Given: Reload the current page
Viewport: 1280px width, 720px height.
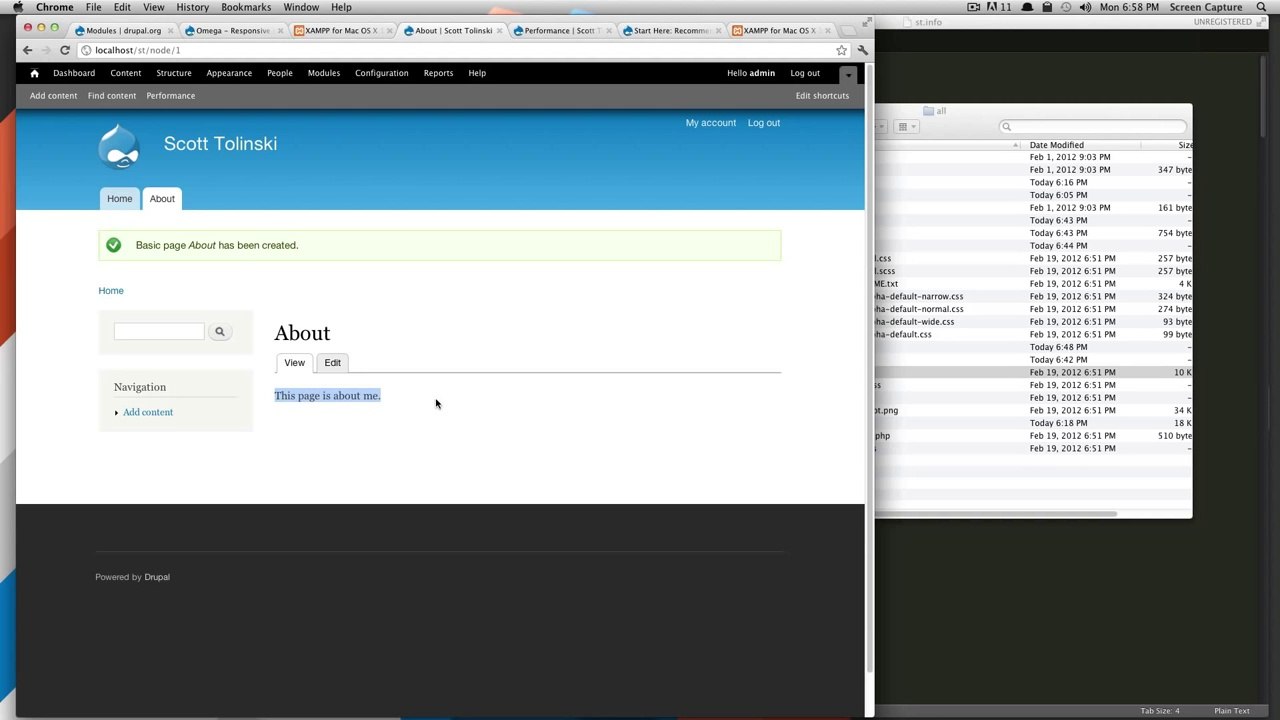Looking at the screenshot, I should pyautogui.click(x=65, y=50).
